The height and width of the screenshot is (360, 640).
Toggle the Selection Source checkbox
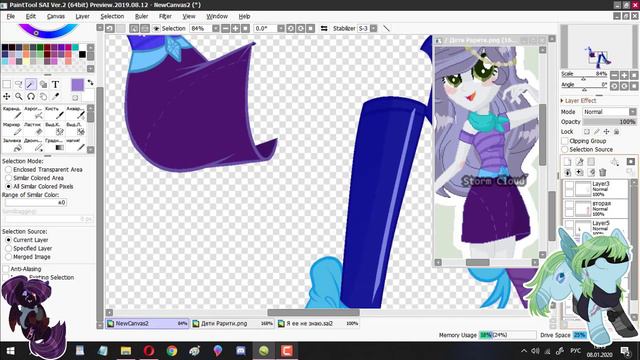click(x=565, y=150)
